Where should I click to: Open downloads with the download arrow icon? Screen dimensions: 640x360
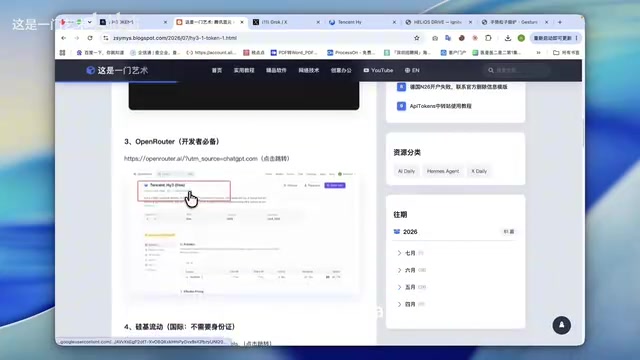(x=508, y=38)
